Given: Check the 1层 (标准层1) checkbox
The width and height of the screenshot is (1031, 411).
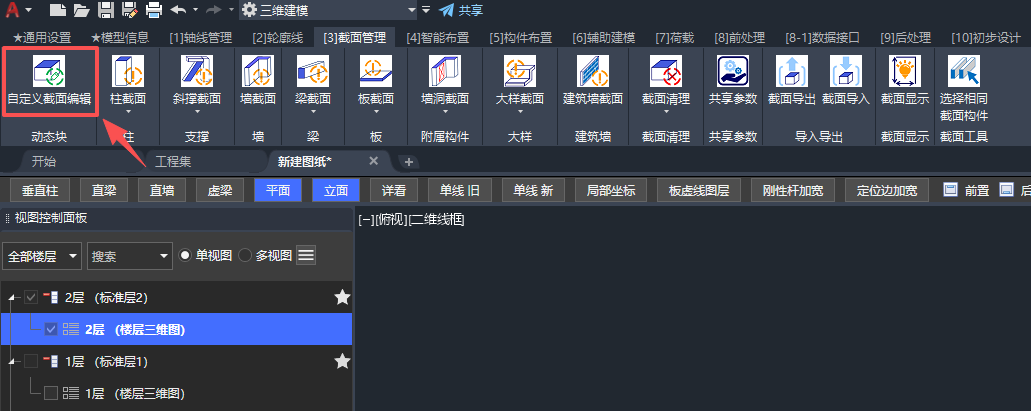Looking at the screenshot, I should [31, 361].
